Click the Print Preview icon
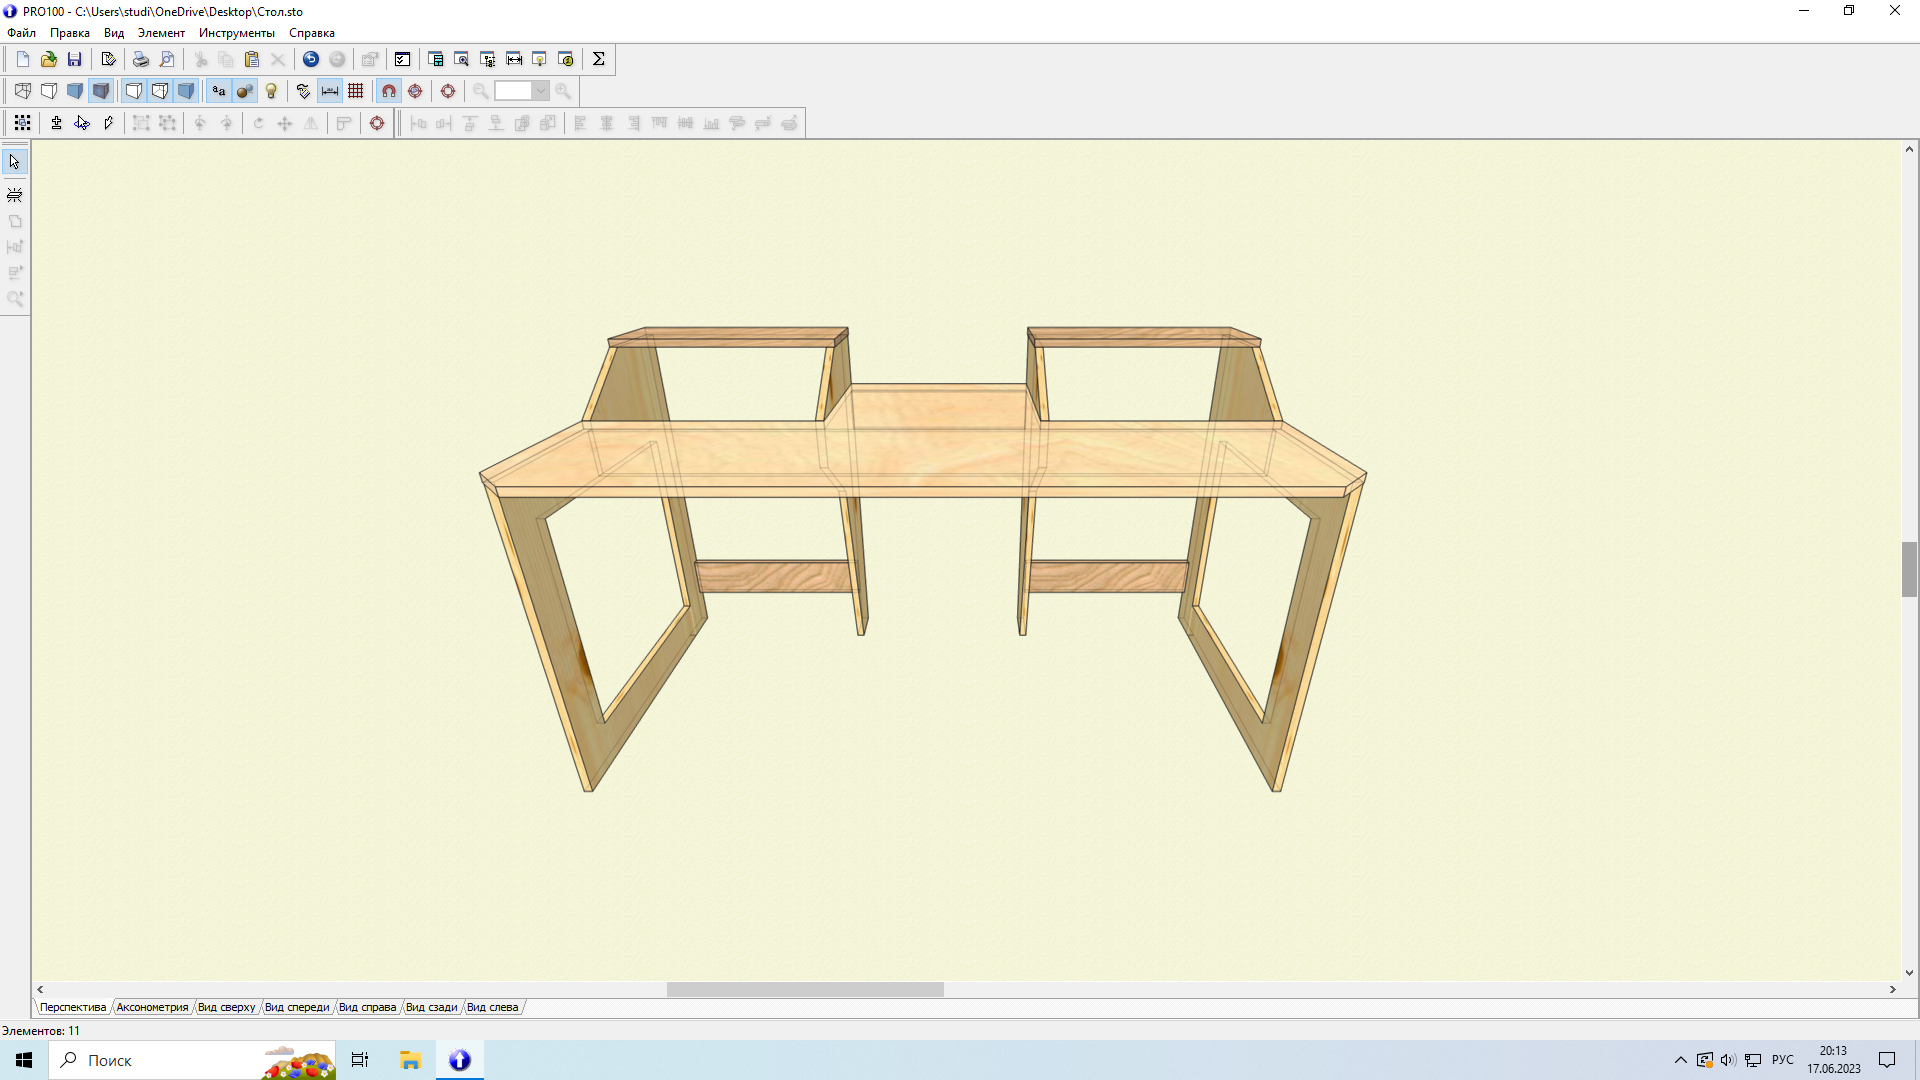 tap(167, 59)
